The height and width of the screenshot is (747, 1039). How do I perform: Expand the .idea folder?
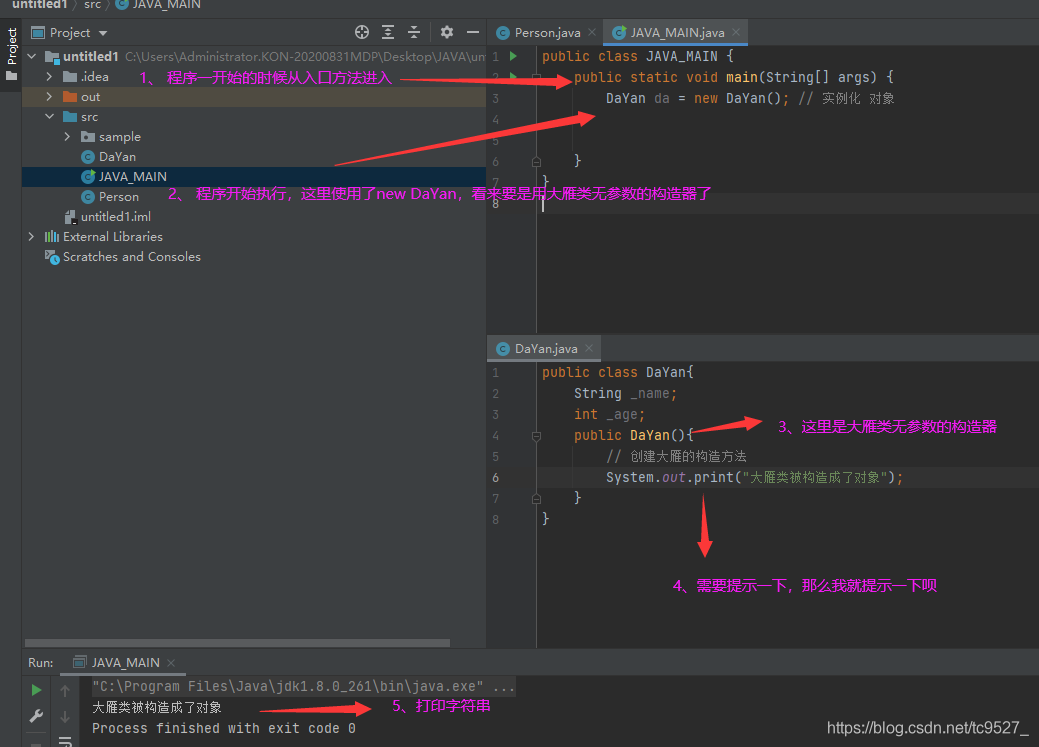(x=49, y=77)
